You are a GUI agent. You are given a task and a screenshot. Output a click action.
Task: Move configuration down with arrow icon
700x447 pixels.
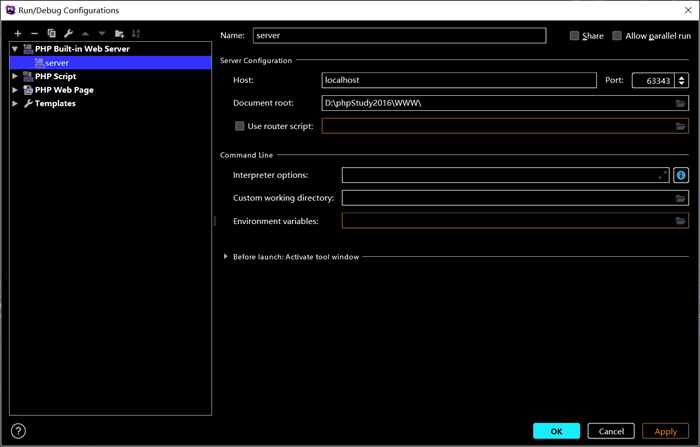pyautogui.click(x=102, y=33)
